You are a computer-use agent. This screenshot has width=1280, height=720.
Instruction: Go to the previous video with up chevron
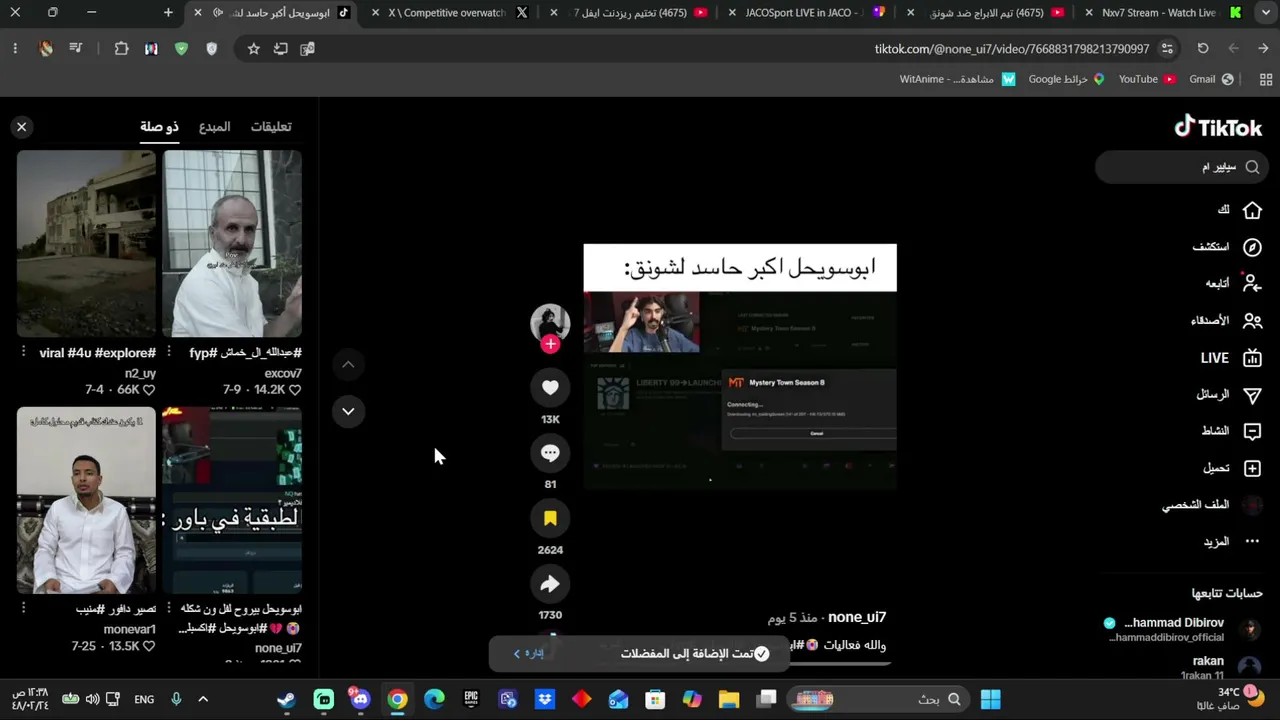tap(348, 365)
